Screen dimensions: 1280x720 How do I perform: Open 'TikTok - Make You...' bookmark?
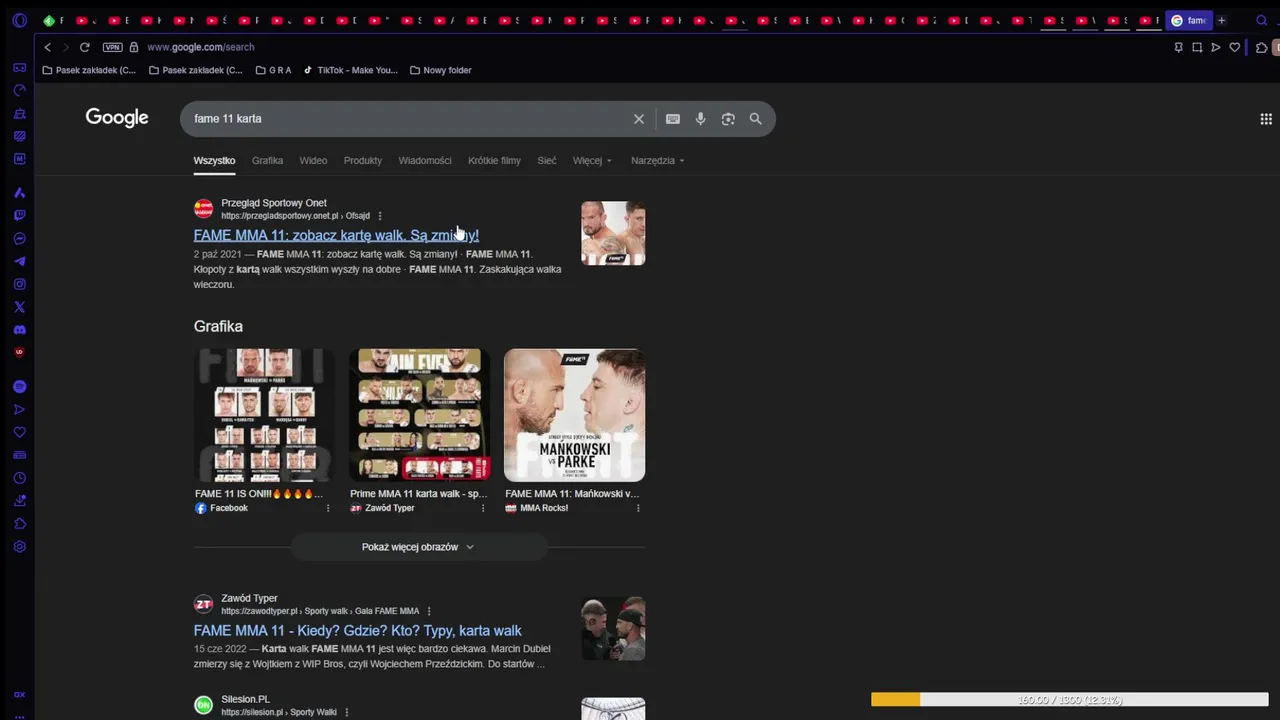(350, 70)
